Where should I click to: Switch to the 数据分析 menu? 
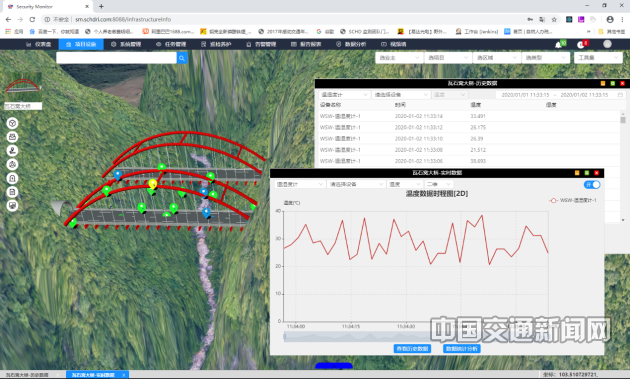tap(351, 44)
